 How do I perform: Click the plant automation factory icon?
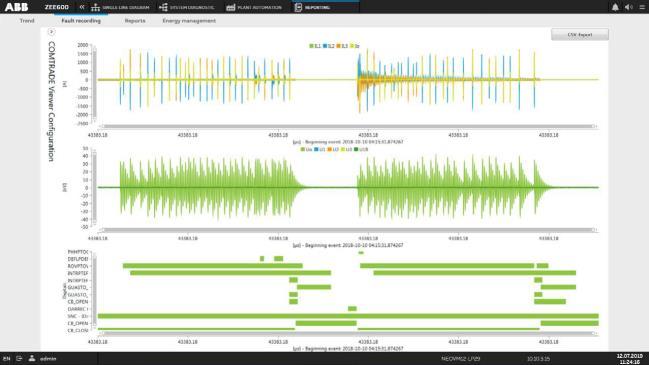pos(231,7)
